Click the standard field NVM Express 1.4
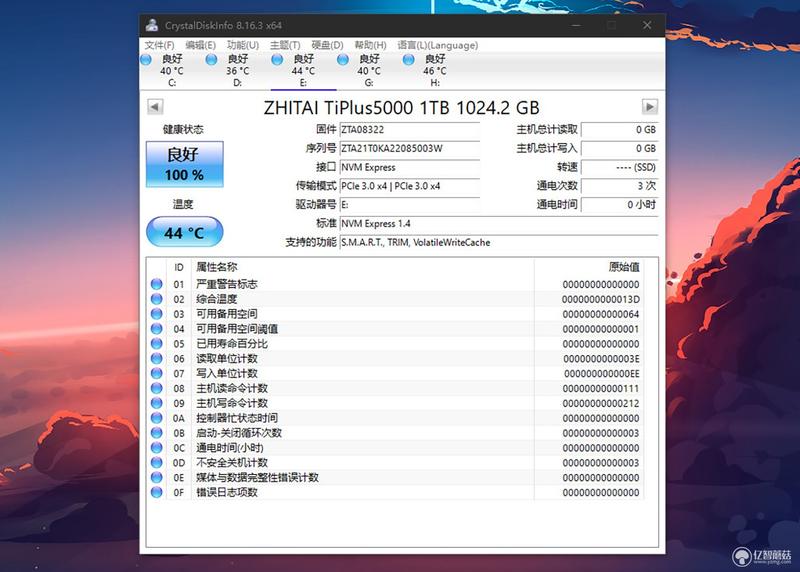This screenshot has height=572, width=800. (499, 223)
